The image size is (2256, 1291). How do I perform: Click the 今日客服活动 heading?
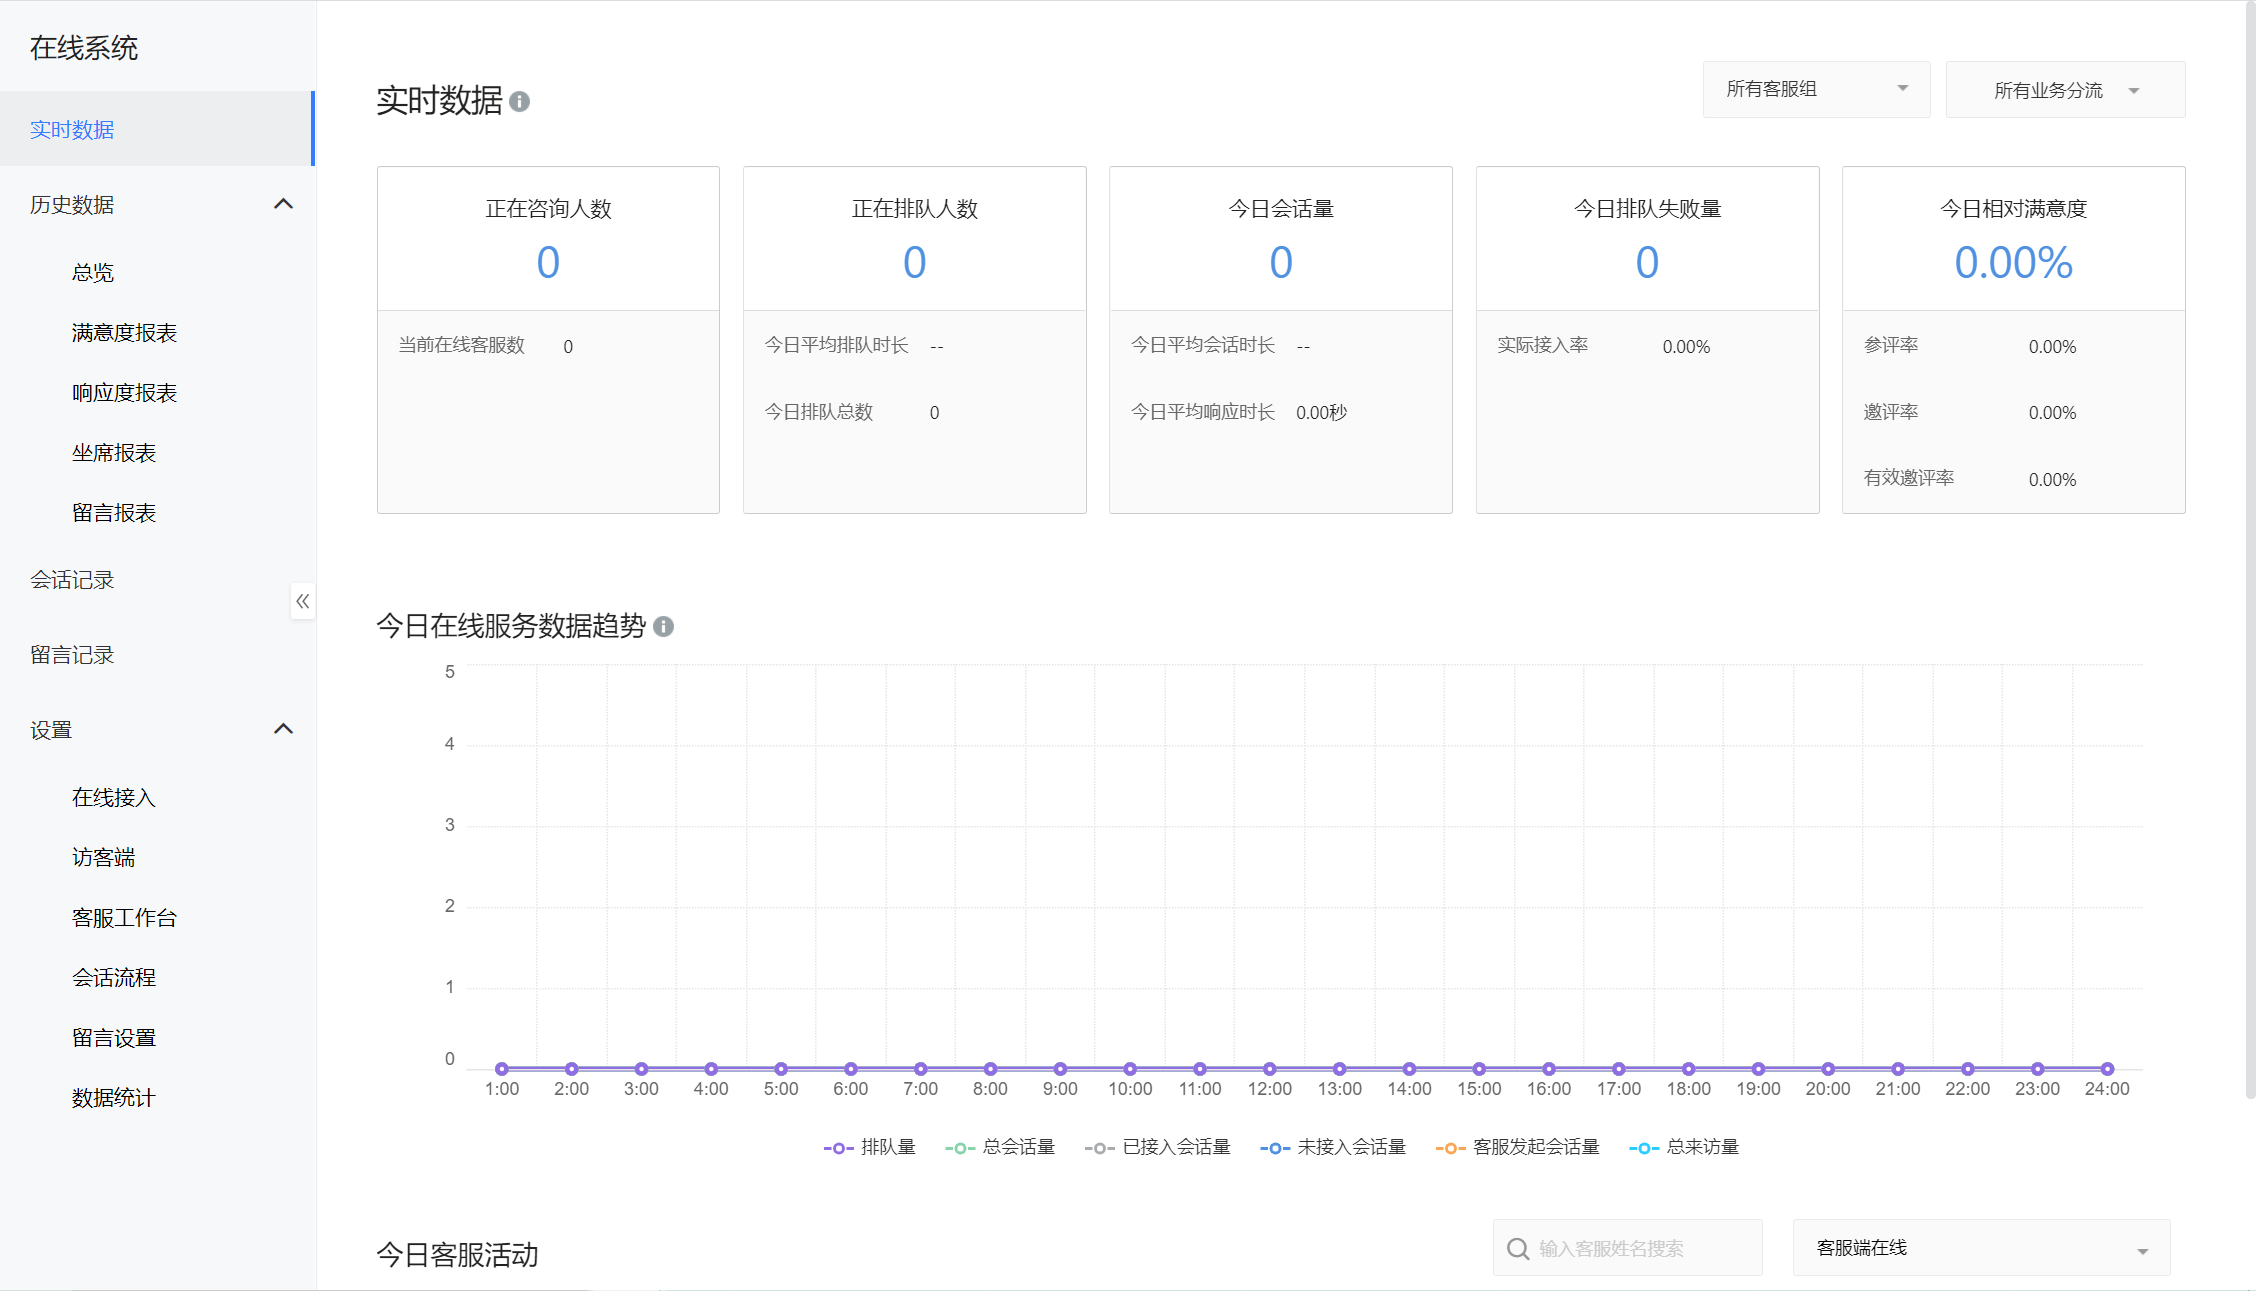457,1255
